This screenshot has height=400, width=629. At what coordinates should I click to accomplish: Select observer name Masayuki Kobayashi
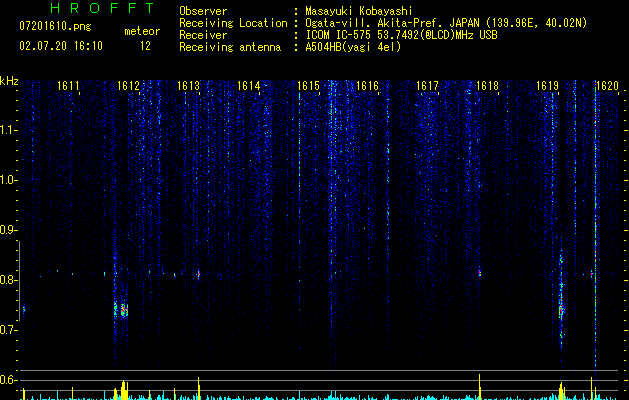tap(359, 11)
